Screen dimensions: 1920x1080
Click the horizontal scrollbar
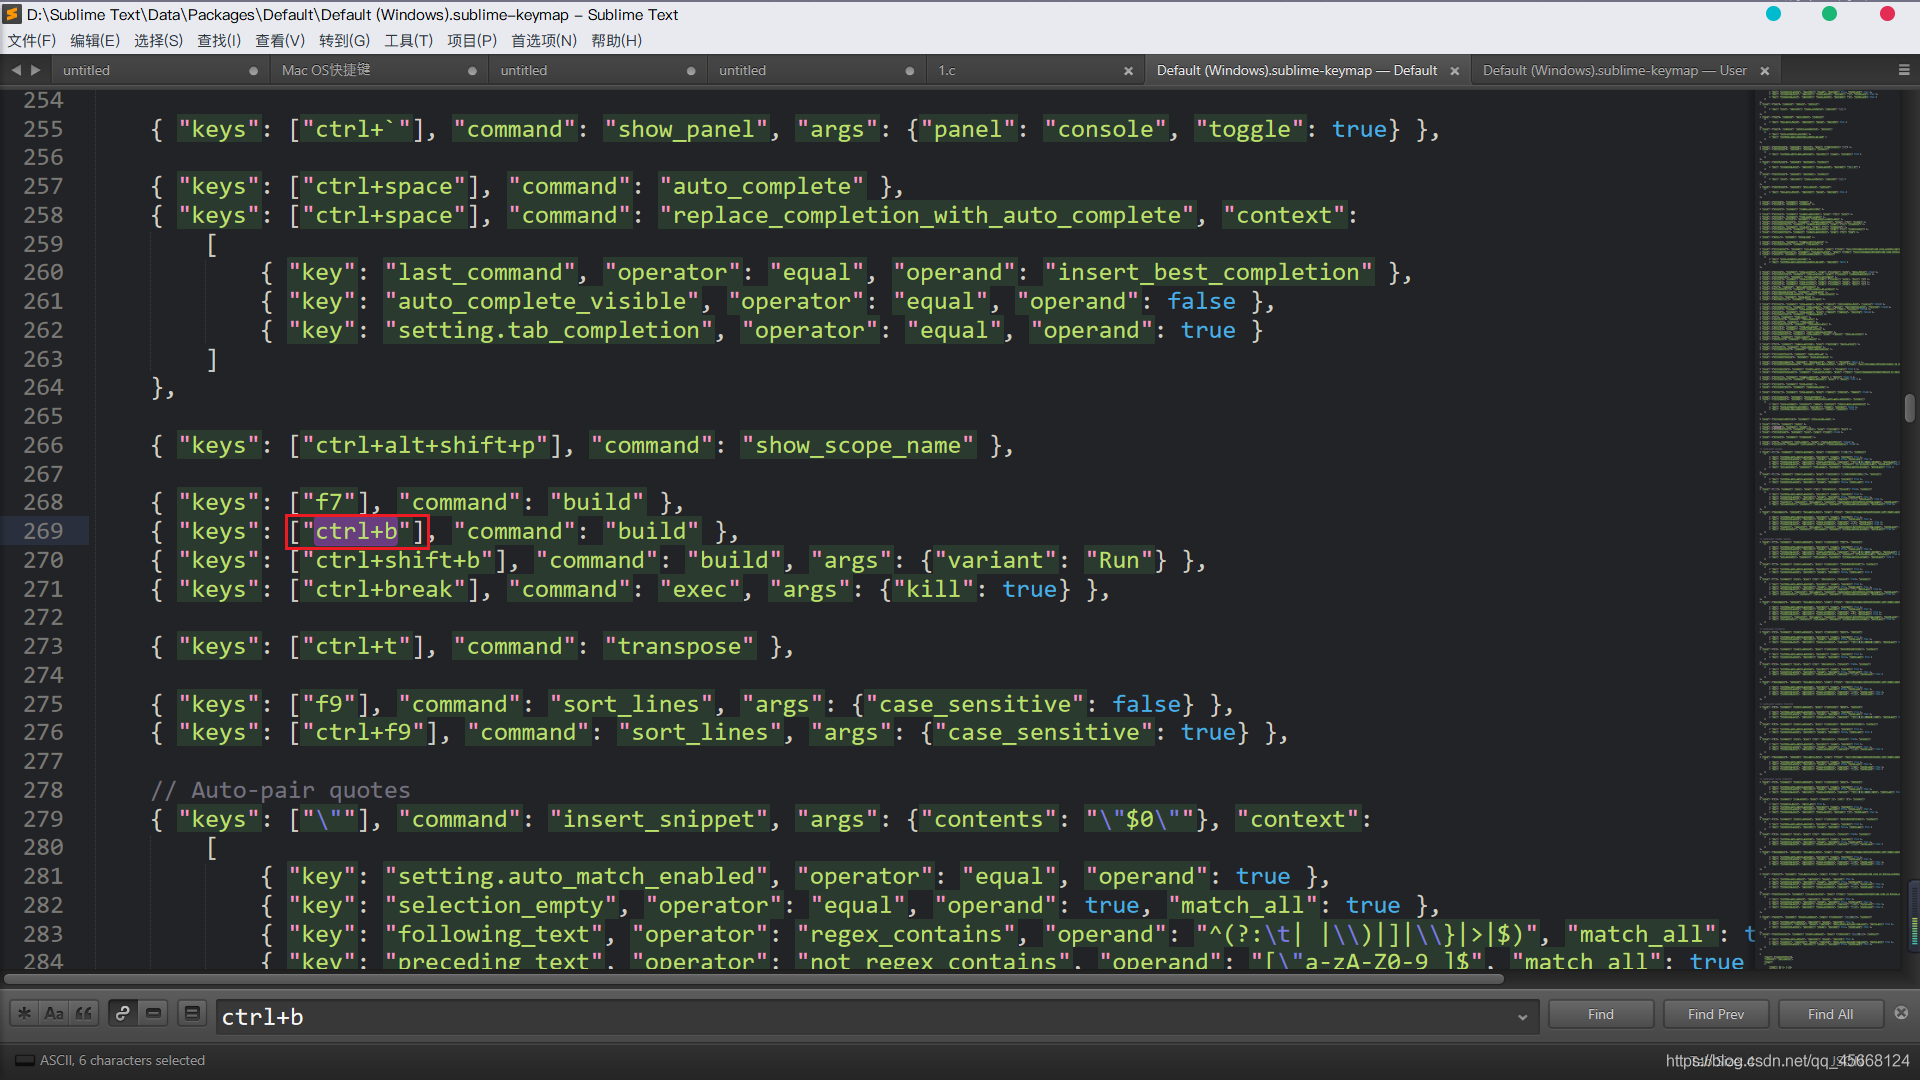pyautogui.click(x=754, y=978)
